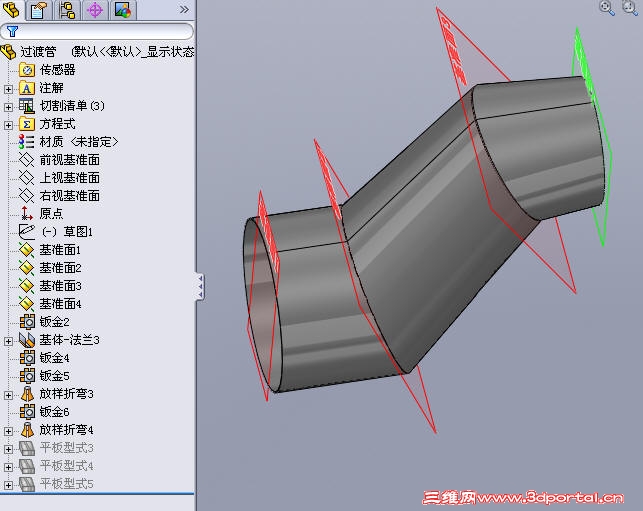Select the 方程式 equations folder icon
Image resolution: width=643 pixels, height=511 pixels.
tap(27, 124)
